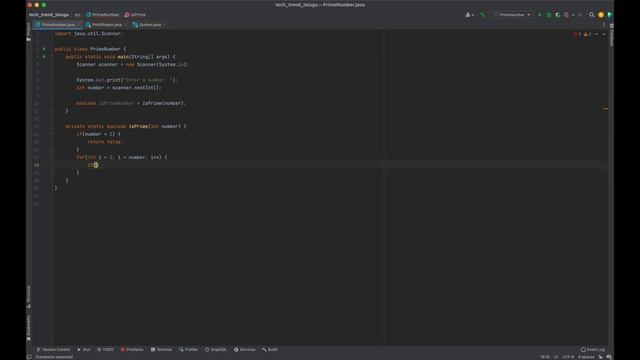Open the Terminal tool window
This screenshot has width=640, height=360.
(161, 349)
